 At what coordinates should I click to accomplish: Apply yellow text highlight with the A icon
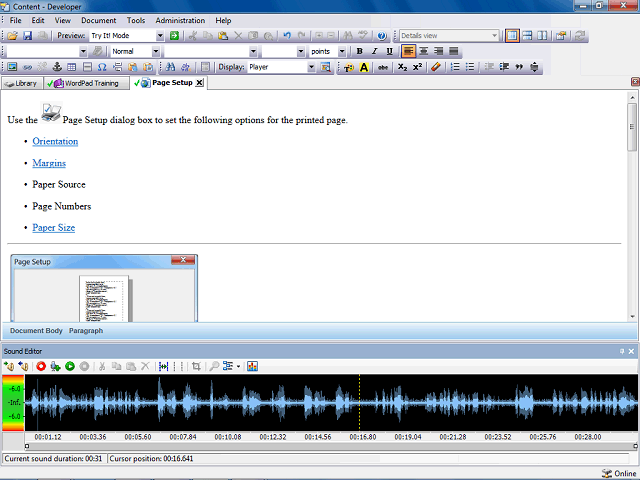pos(364,67)
